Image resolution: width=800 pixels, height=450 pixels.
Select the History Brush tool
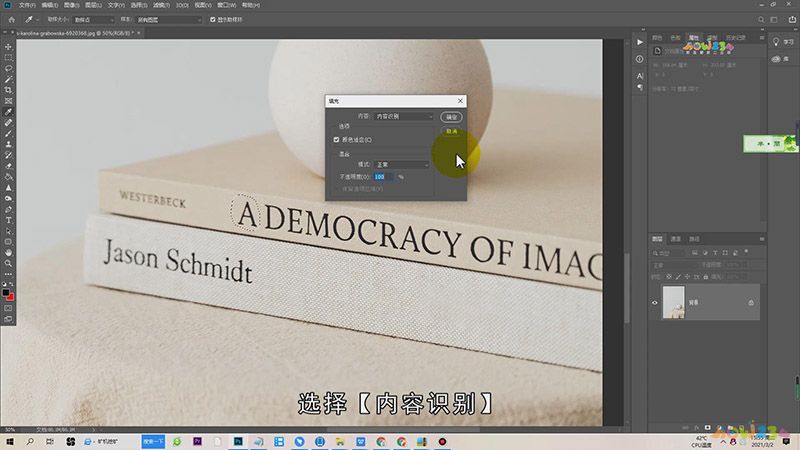click(8, 155)
